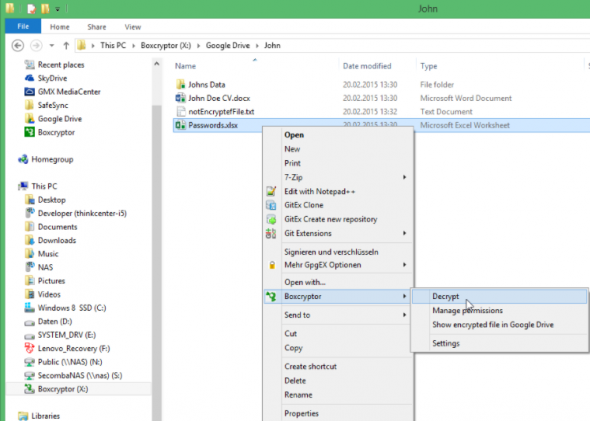Open Windows 8 SSD (C:) drive
Screen dimensions: 590x421
click(72, 308)
